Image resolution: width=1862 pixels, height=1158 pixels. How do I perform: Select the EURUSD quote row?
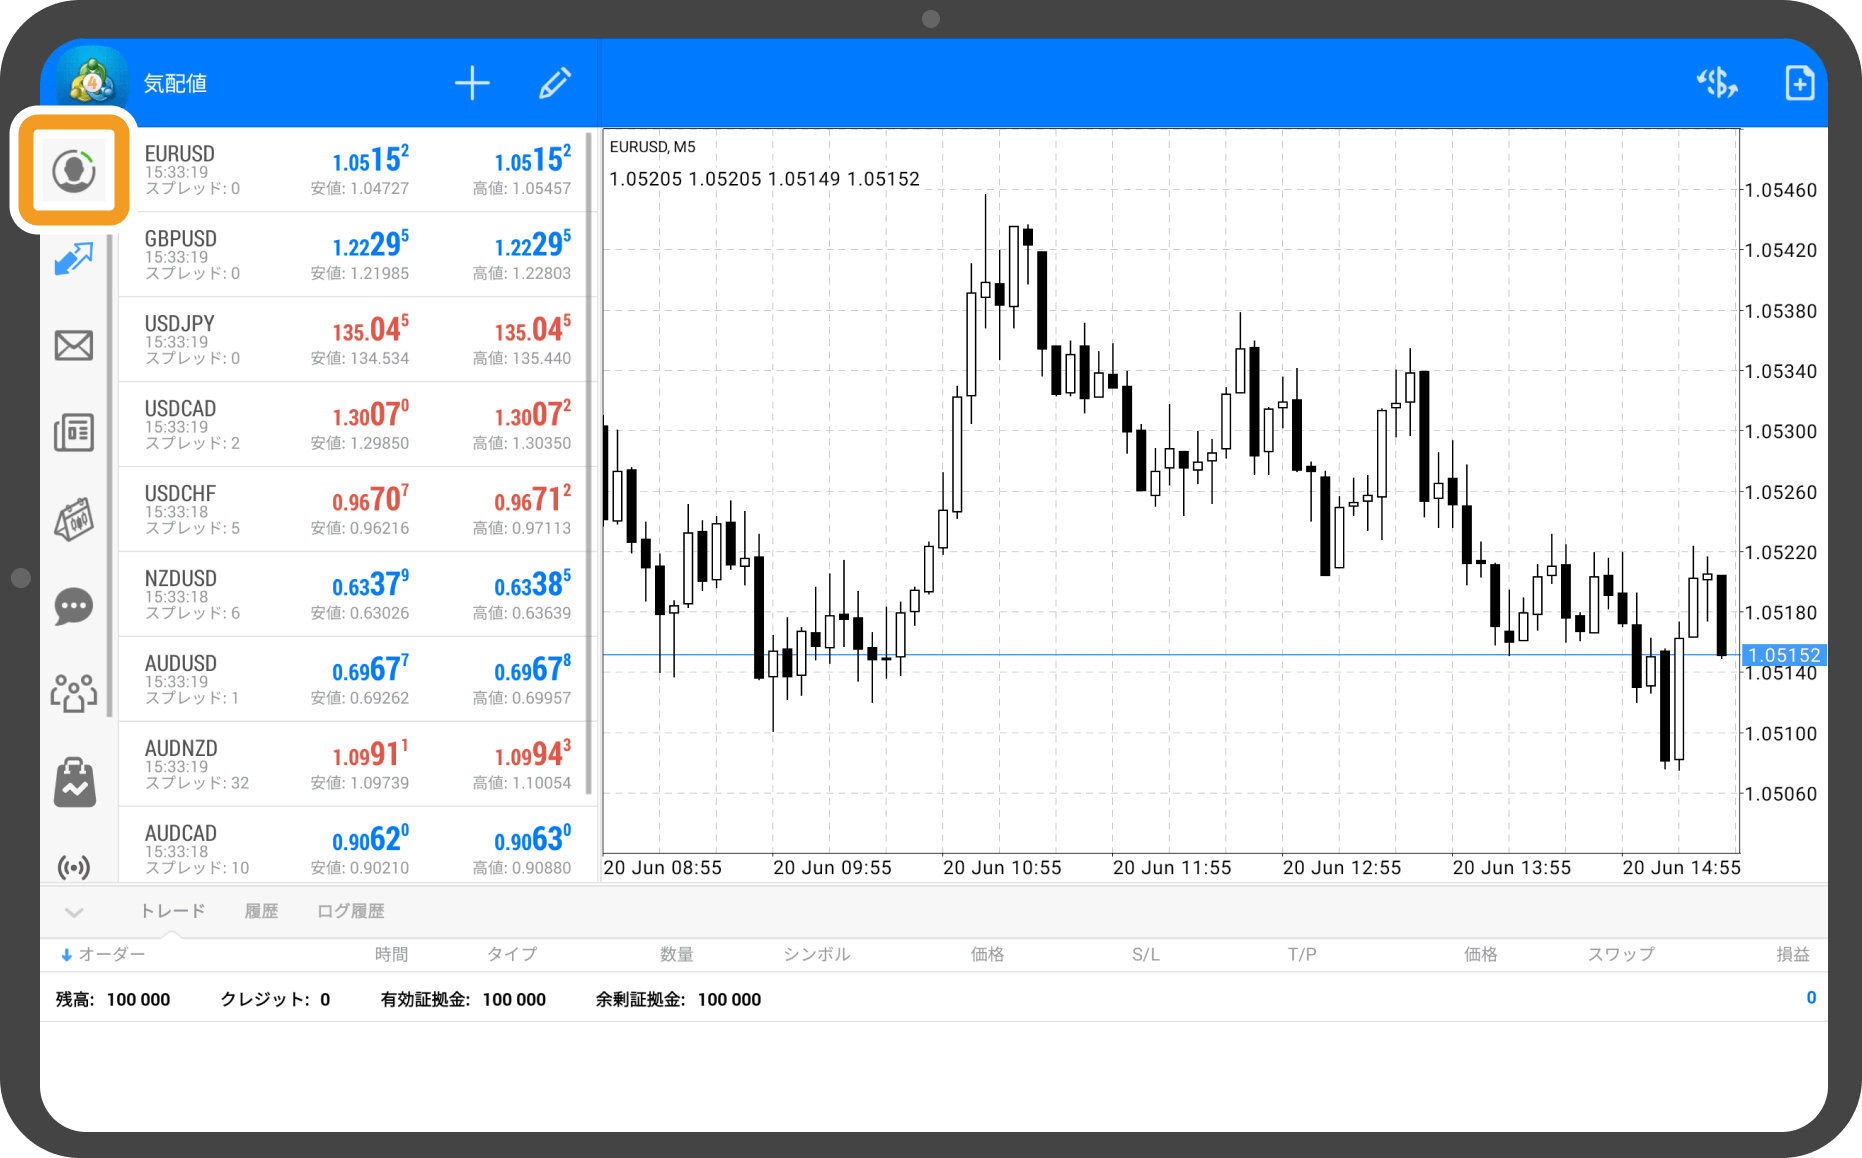(357, 170)
